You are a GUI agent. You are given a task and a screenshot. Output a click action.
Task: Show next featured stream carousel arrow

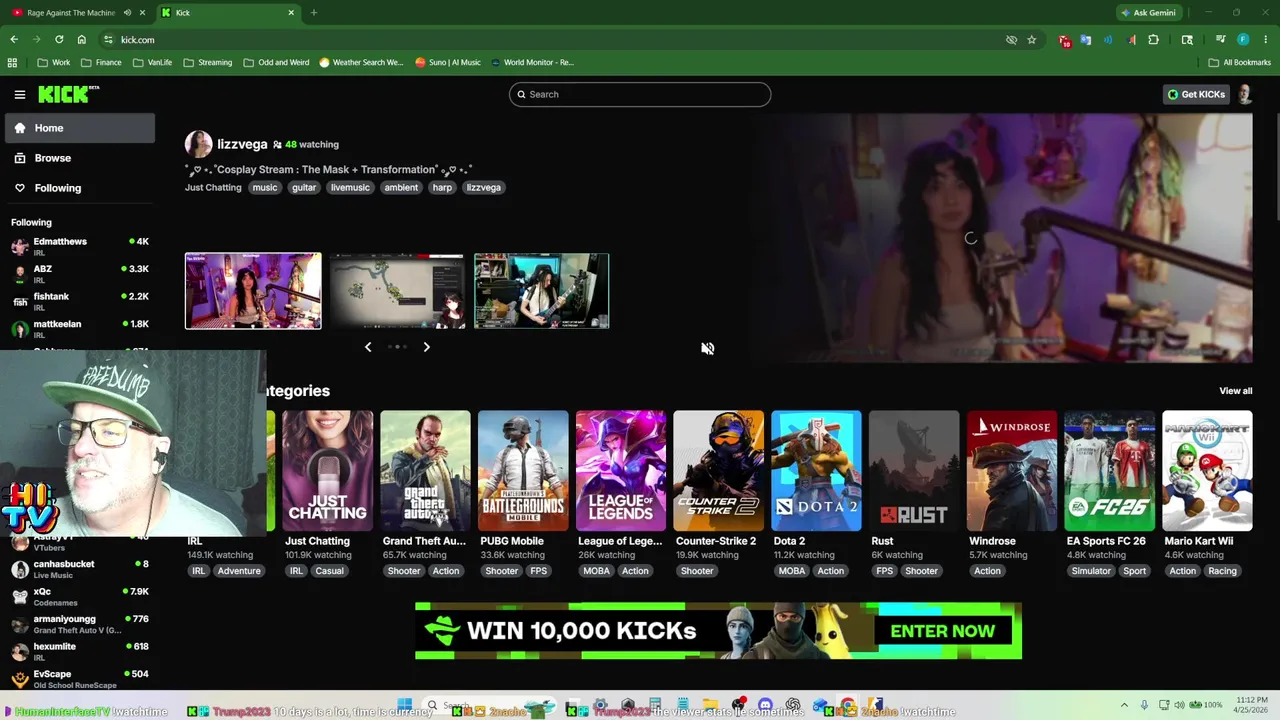[x=426, y=347]
